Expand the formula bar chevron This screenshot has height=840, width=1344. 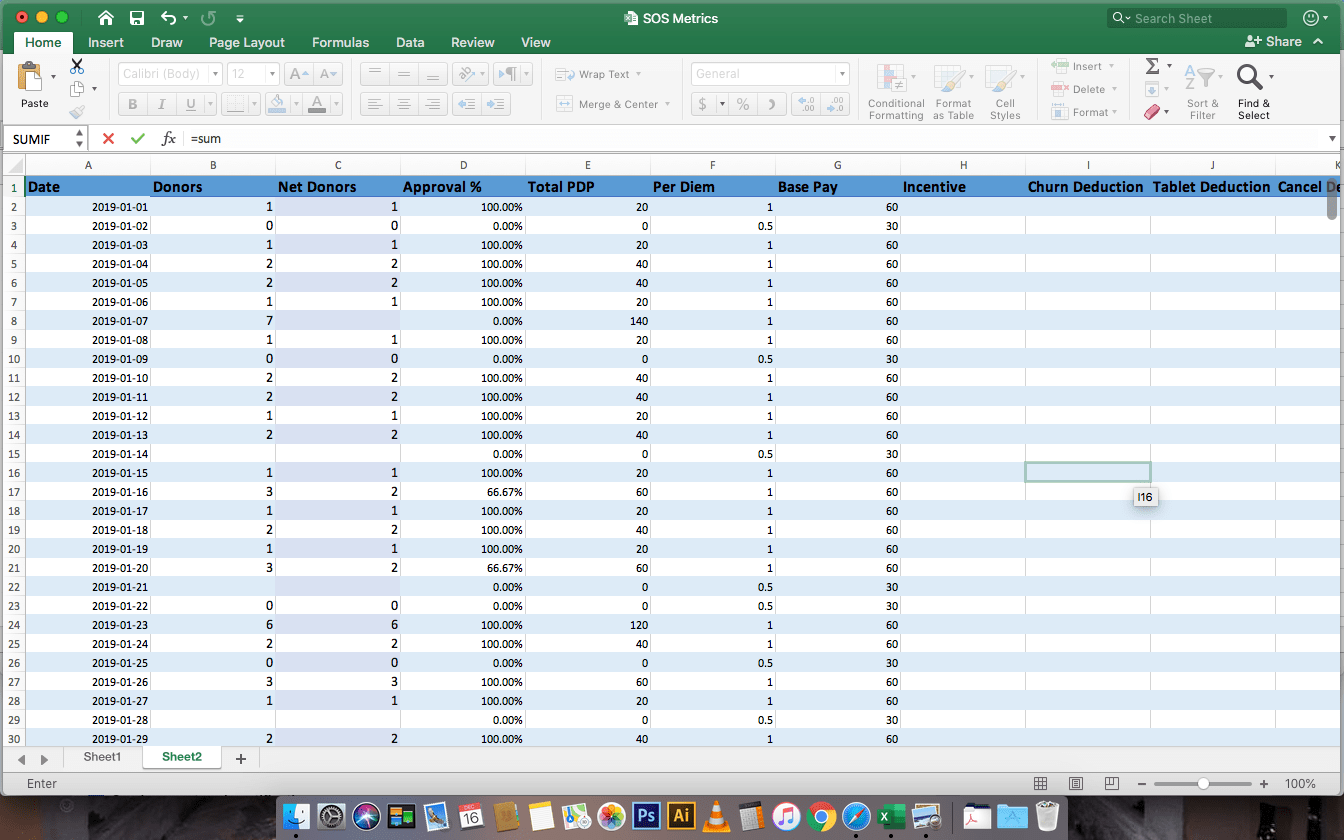click(x=1332, y=139)
